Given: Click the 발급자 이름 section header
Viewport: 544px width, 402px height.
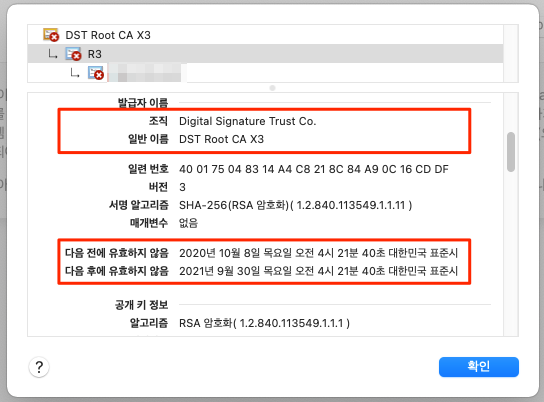Looking at the screenshot, I should (143, 103).
